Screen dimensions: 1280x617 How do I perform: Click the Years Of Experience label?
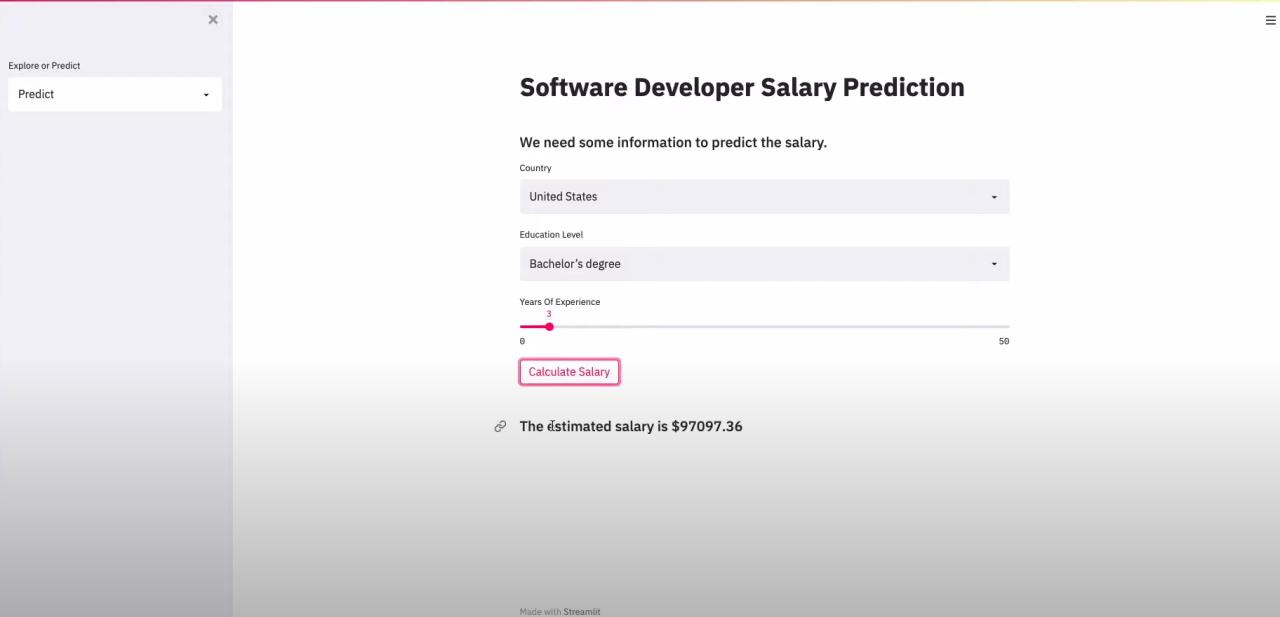pyautogui.click(x=560, y=302)
